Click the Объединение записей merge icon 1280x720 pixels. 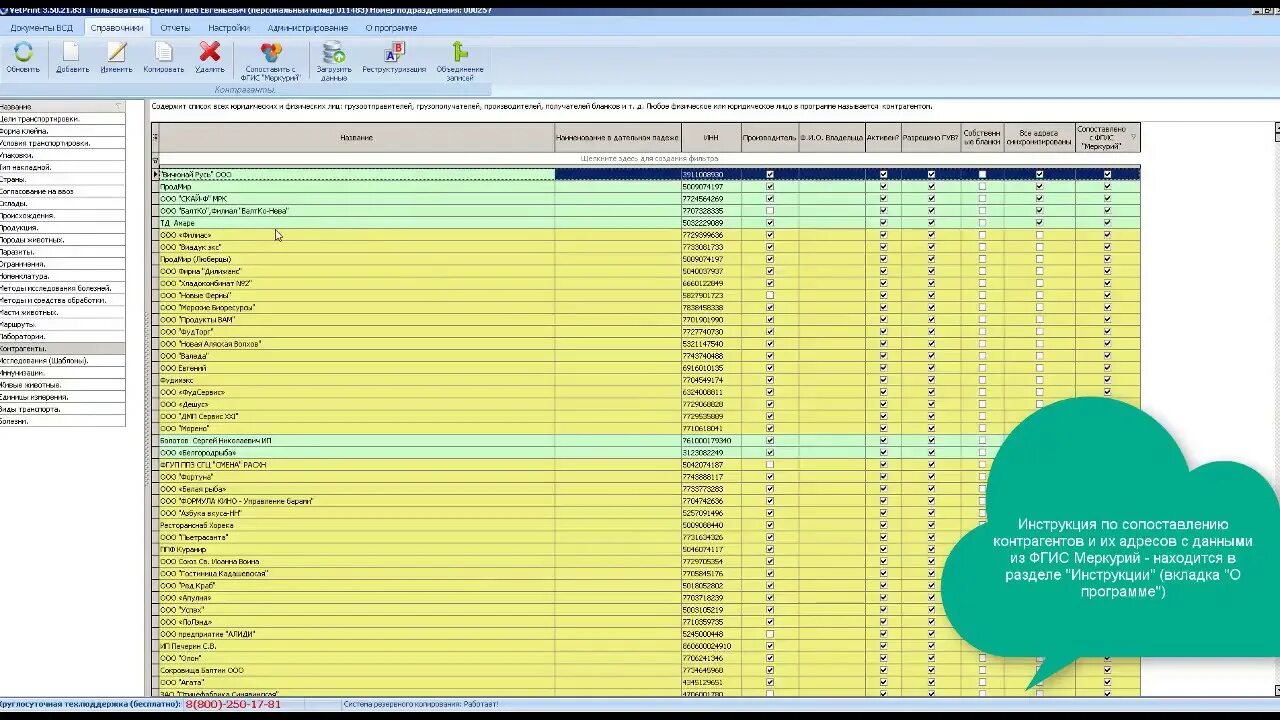point(460,52)
